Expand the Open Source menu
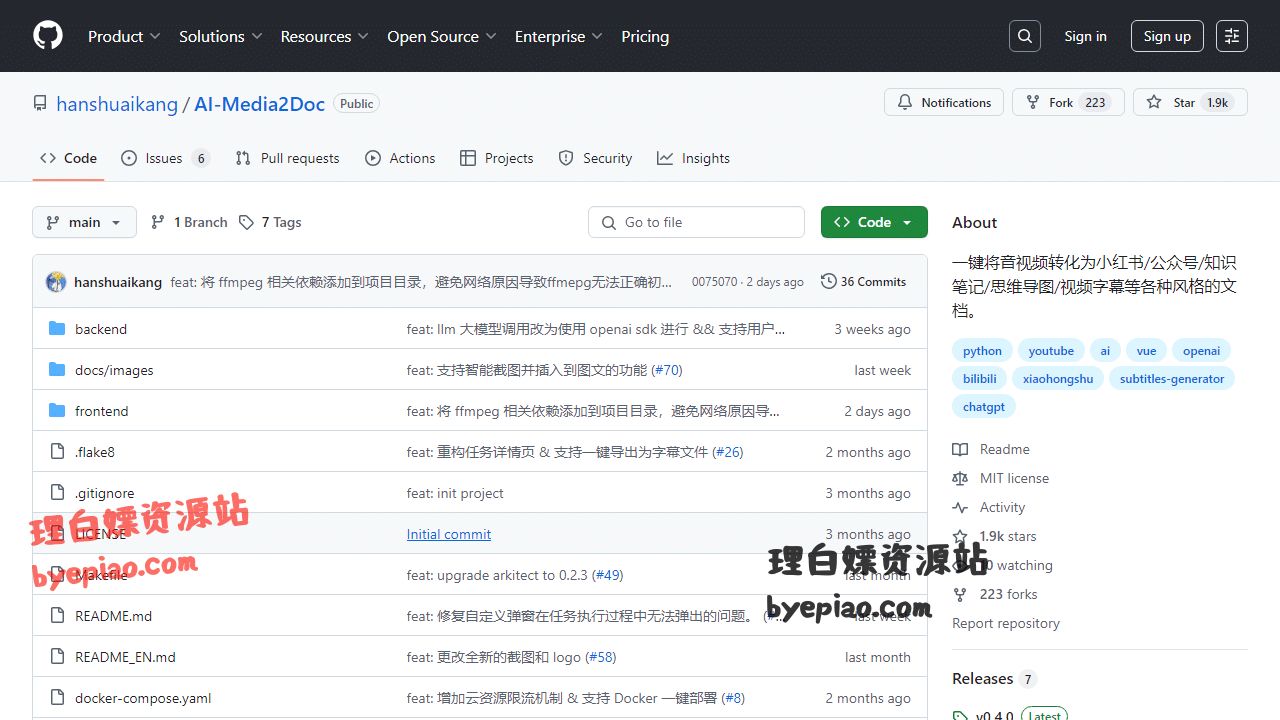1280x720 pixels. click(442, 36)
